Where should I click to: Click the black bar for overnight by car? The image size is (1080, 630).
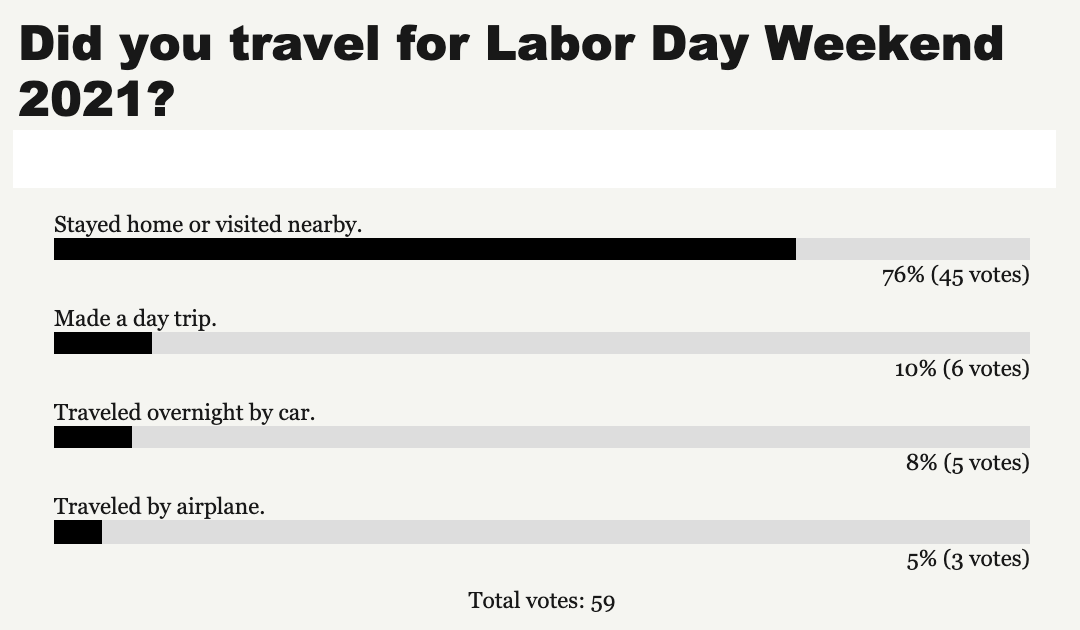(x=93, y=437)
